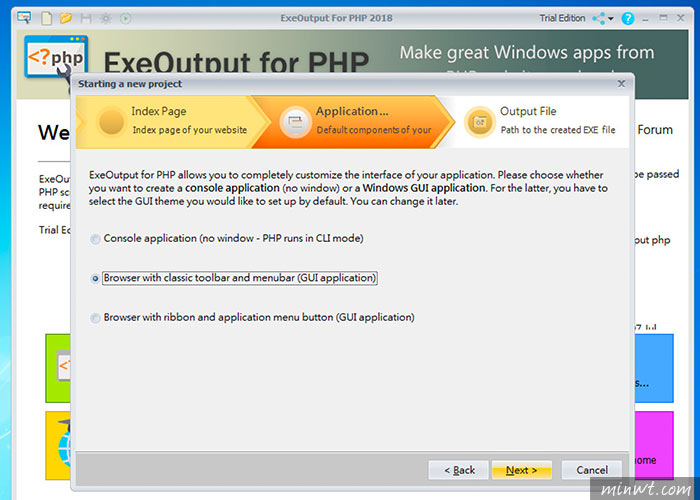Click the Index Page step circle icon
The height and width of the screenshot is (500, 700).
click(x=111, y=121)
